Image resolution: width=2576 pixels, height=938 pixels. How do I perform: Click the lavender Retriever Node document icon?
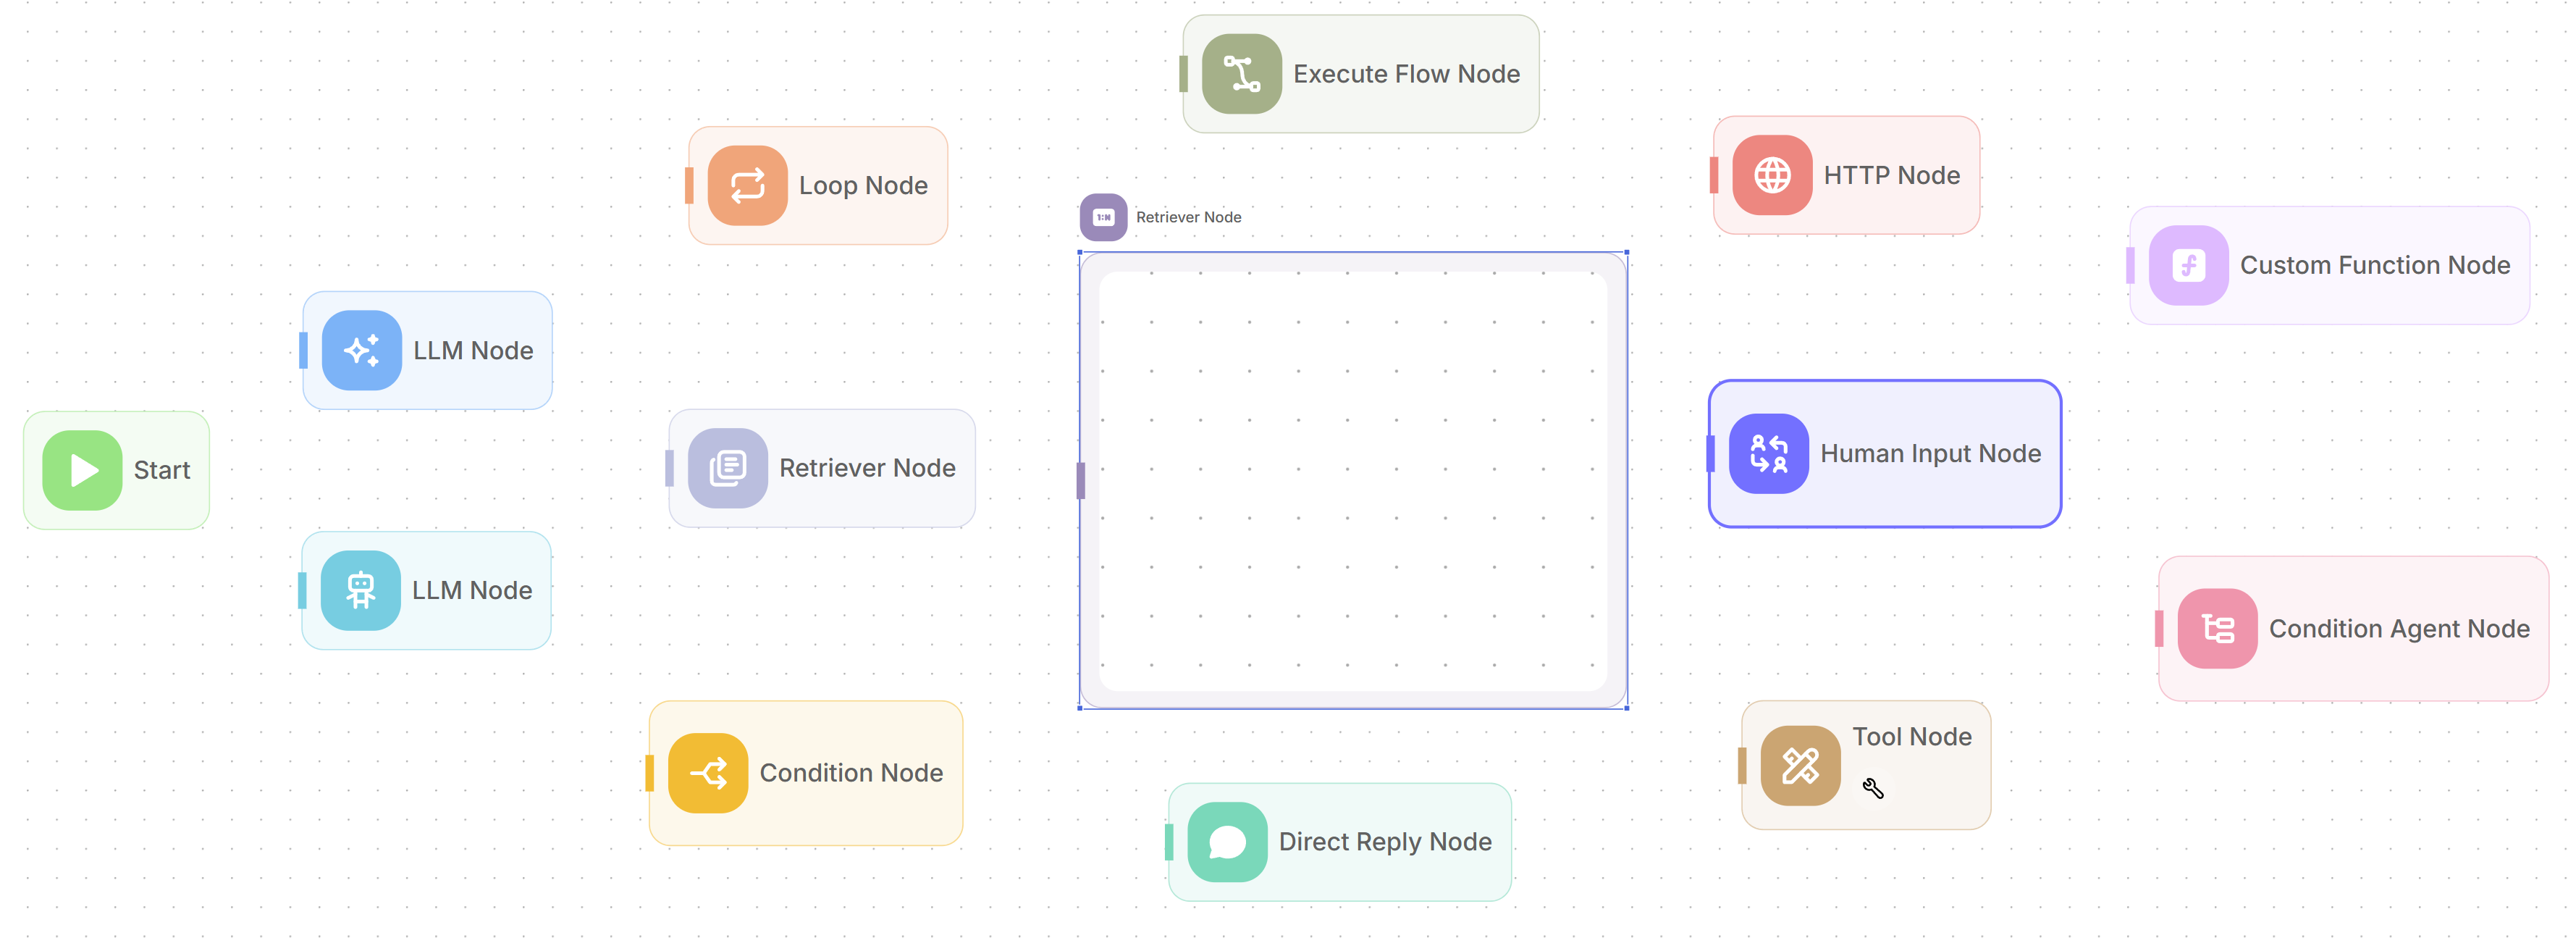727,468
